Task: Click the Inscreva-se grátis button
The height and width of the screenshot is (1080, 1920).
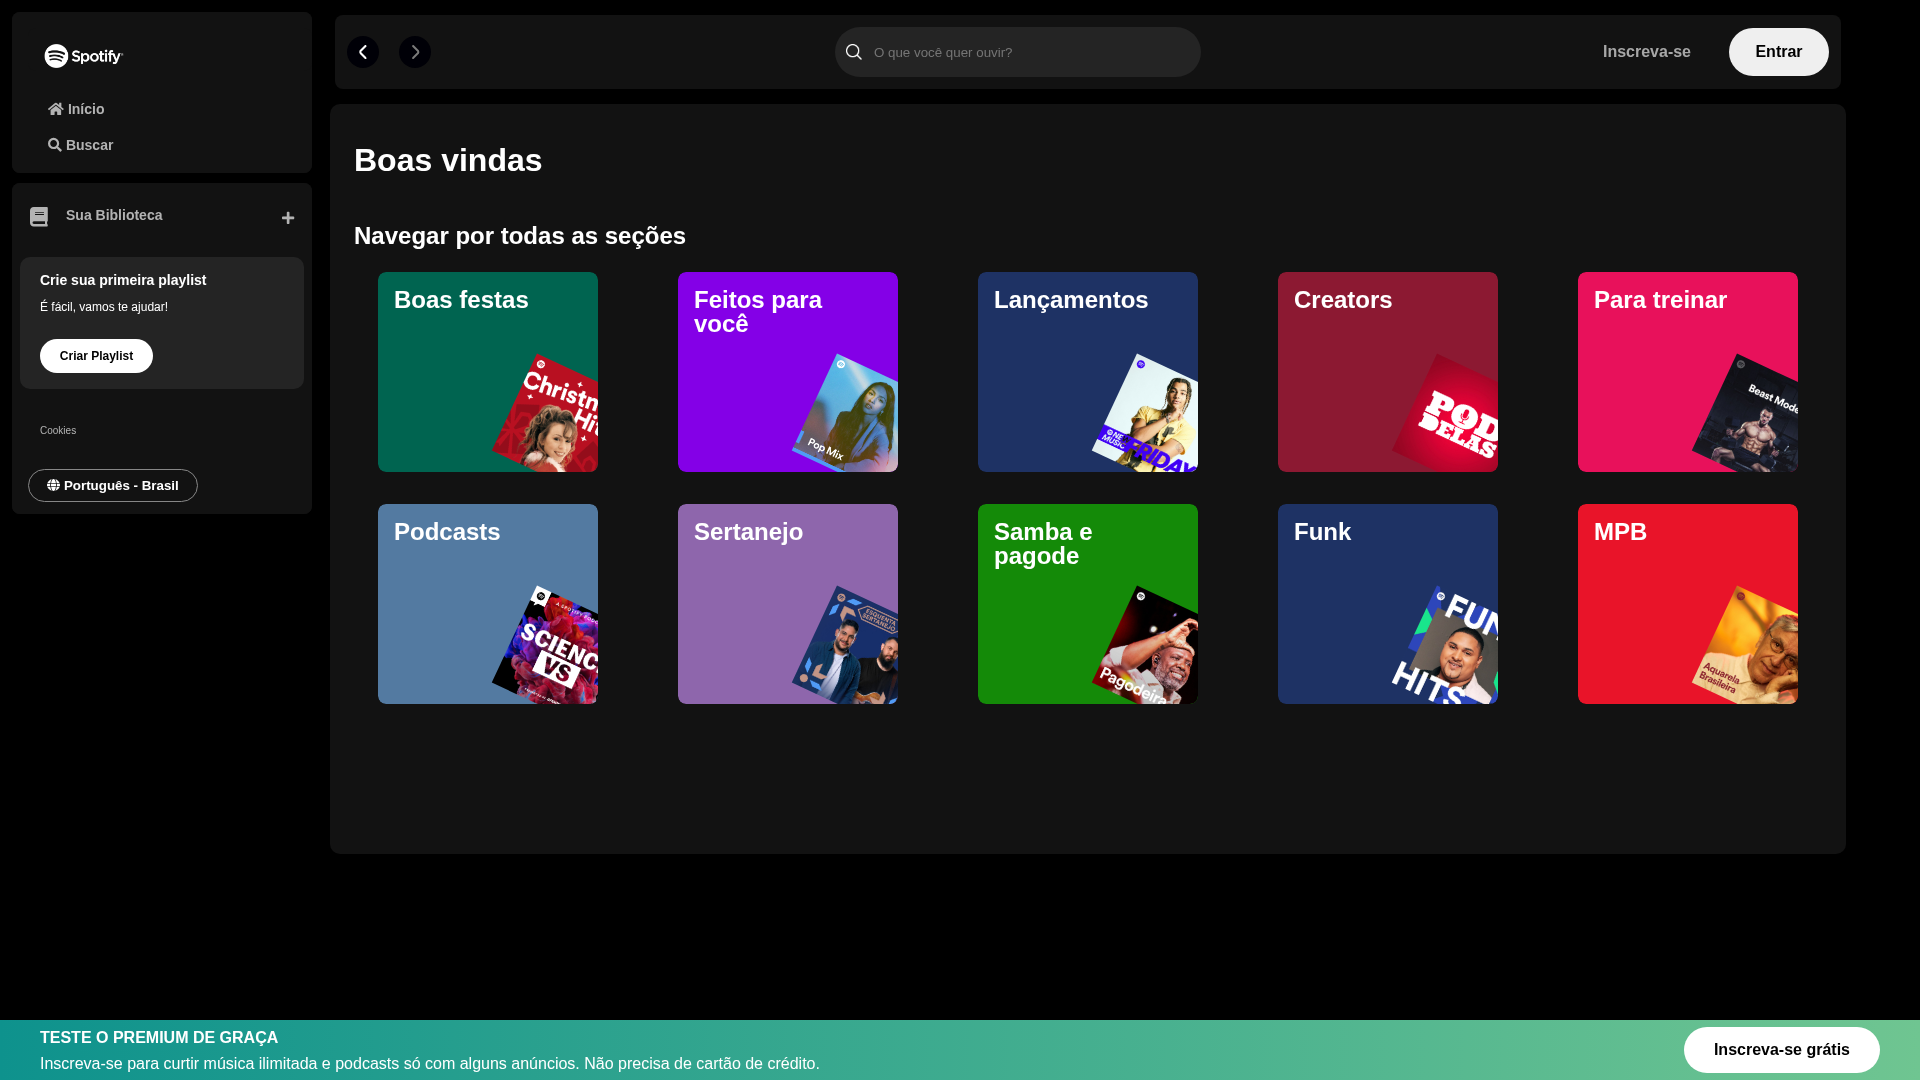Action: tap(1781, 1050)
